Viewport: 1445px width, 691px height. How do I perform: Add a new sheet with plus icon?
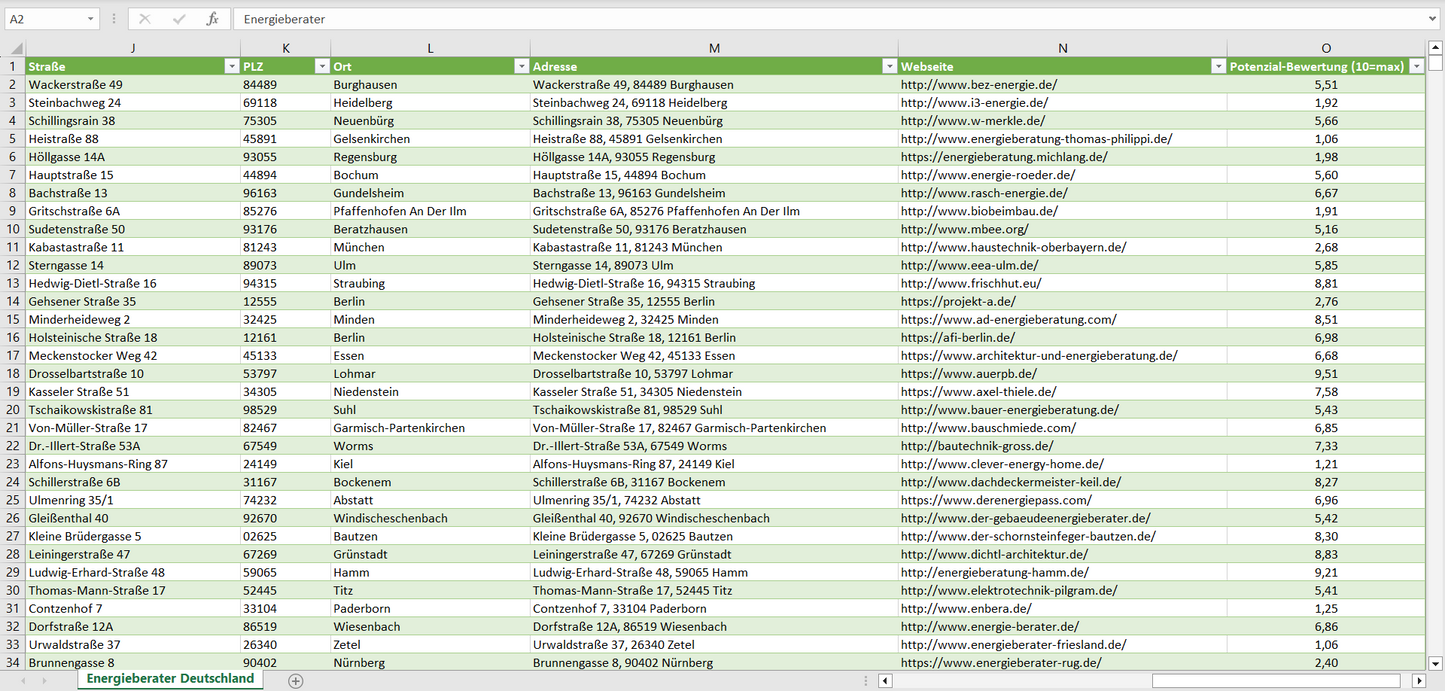tap(295, 680)
